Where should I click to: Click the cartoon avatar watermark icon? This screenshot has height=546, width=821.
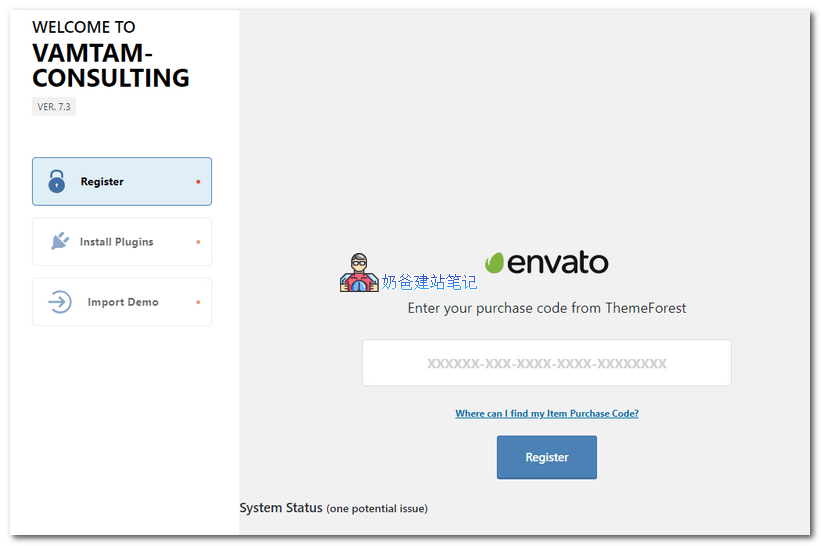point(359,273)
